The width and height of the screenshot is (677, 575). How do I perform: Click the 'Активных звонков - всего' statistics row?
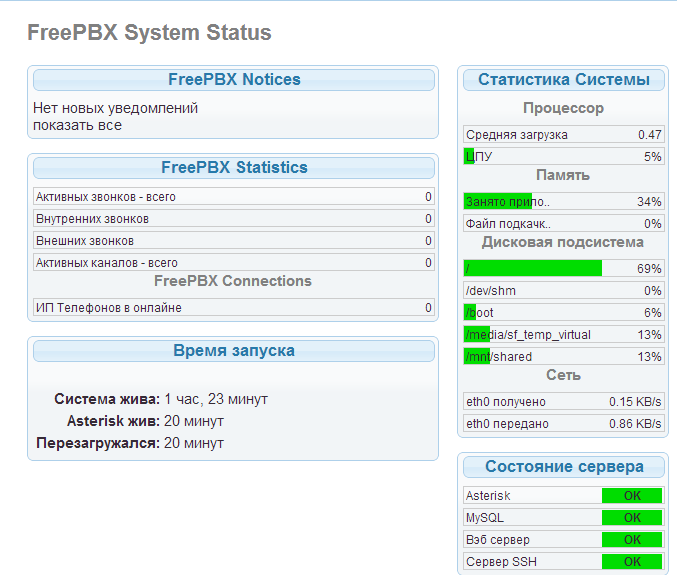234,197
